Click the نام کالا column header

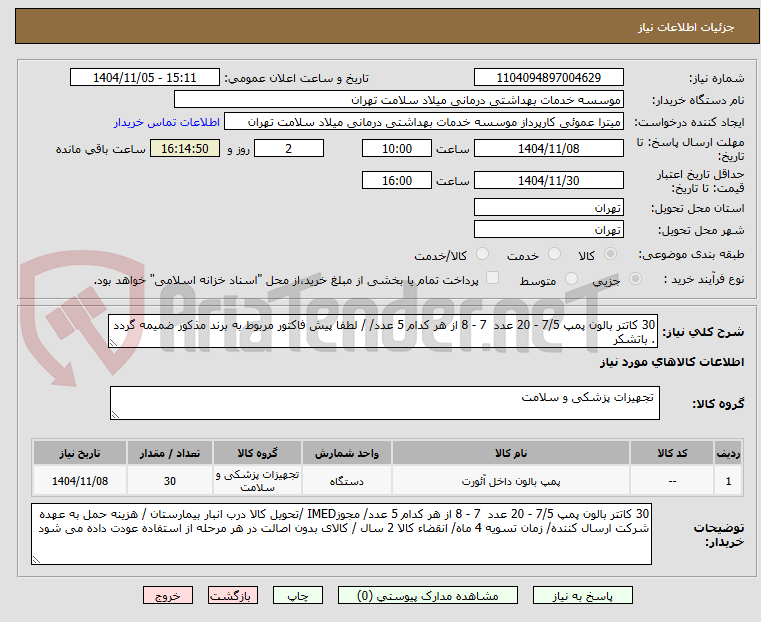point(511,453)
